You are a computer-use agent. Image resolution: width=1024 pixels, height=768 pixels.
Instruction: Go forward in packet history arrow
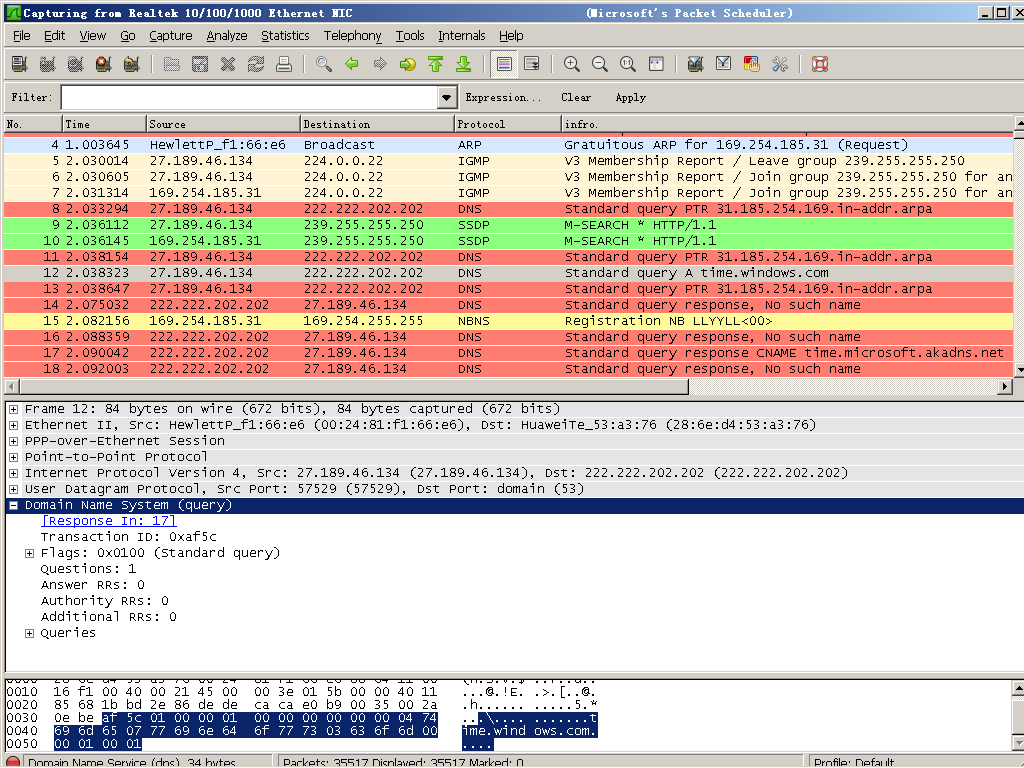click(x=379, y=64)
